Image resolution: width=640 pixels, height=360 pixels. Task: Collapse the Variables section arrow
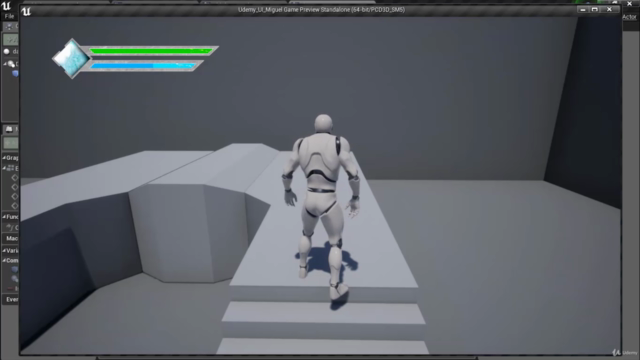point(4,250)
